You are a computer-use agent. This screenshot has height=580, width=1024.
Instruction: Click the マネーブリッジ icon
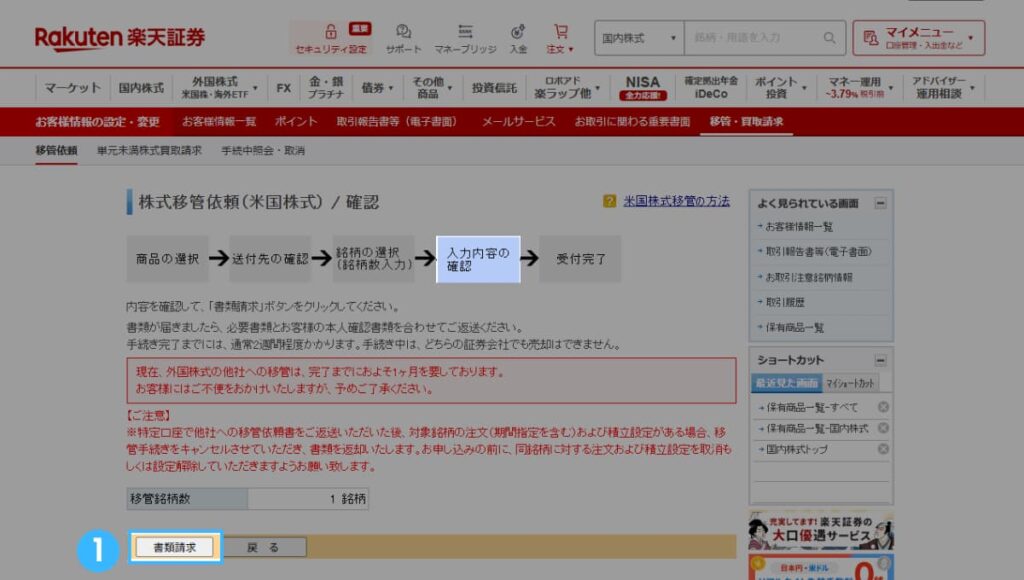click(x=465, y=30)
